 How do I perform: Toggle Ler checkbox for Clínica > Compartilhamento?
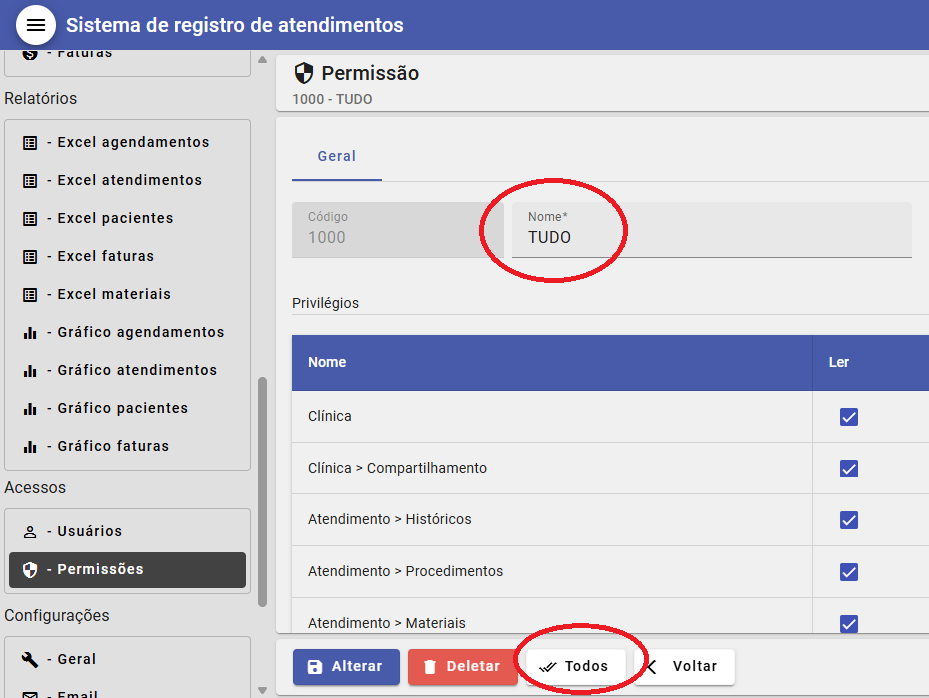click(849, 469)
